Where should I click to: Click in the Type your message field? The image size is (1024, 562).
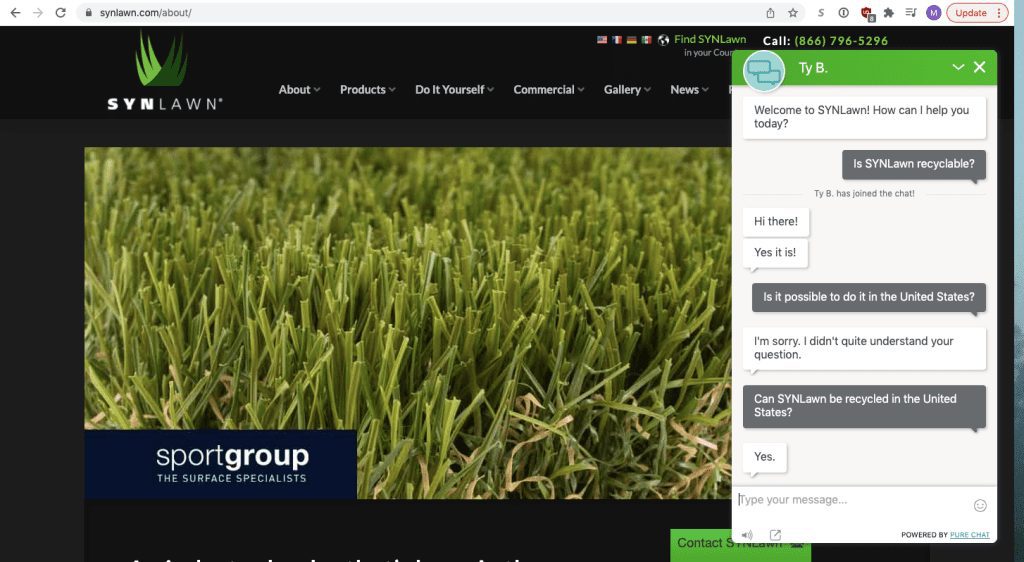pyautogui.click(x=852, y=500)
